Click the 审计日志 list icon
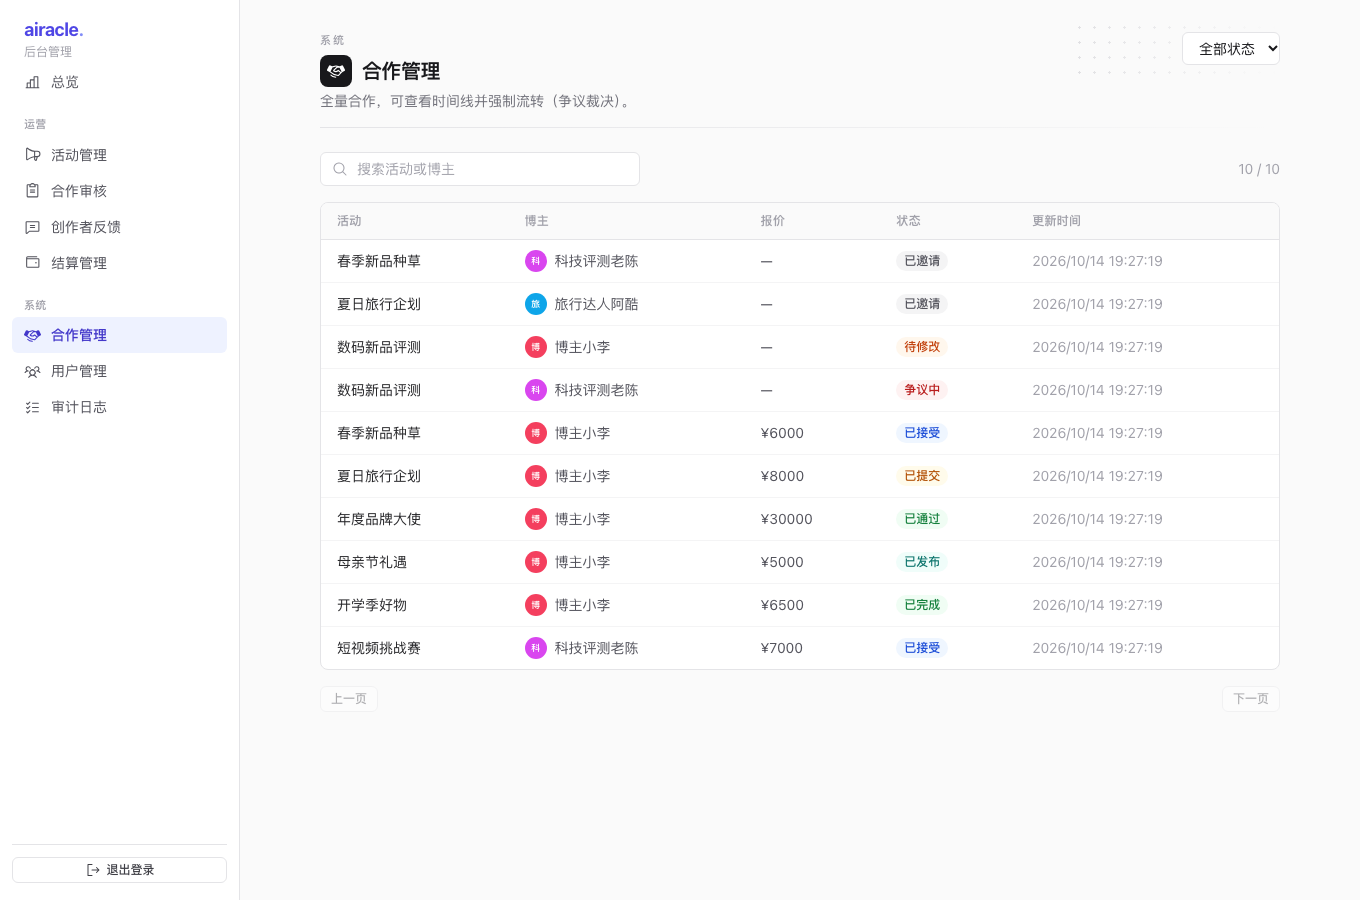This screenshot has height=900, width=1360. [32, 407]
